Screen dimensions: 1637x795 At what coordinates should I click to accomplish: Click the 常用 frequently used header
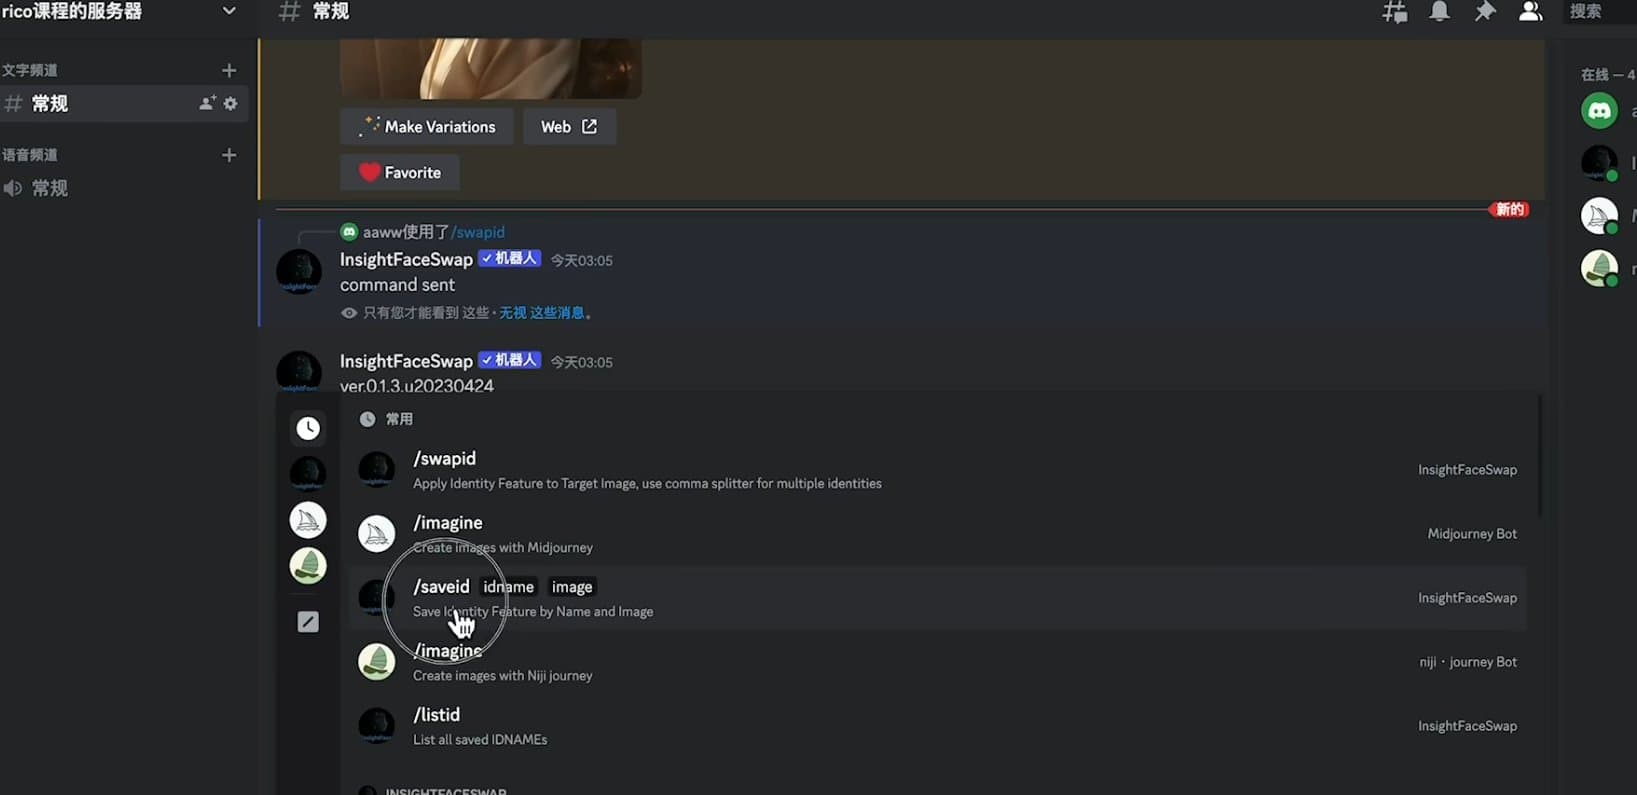coord(399,419)
